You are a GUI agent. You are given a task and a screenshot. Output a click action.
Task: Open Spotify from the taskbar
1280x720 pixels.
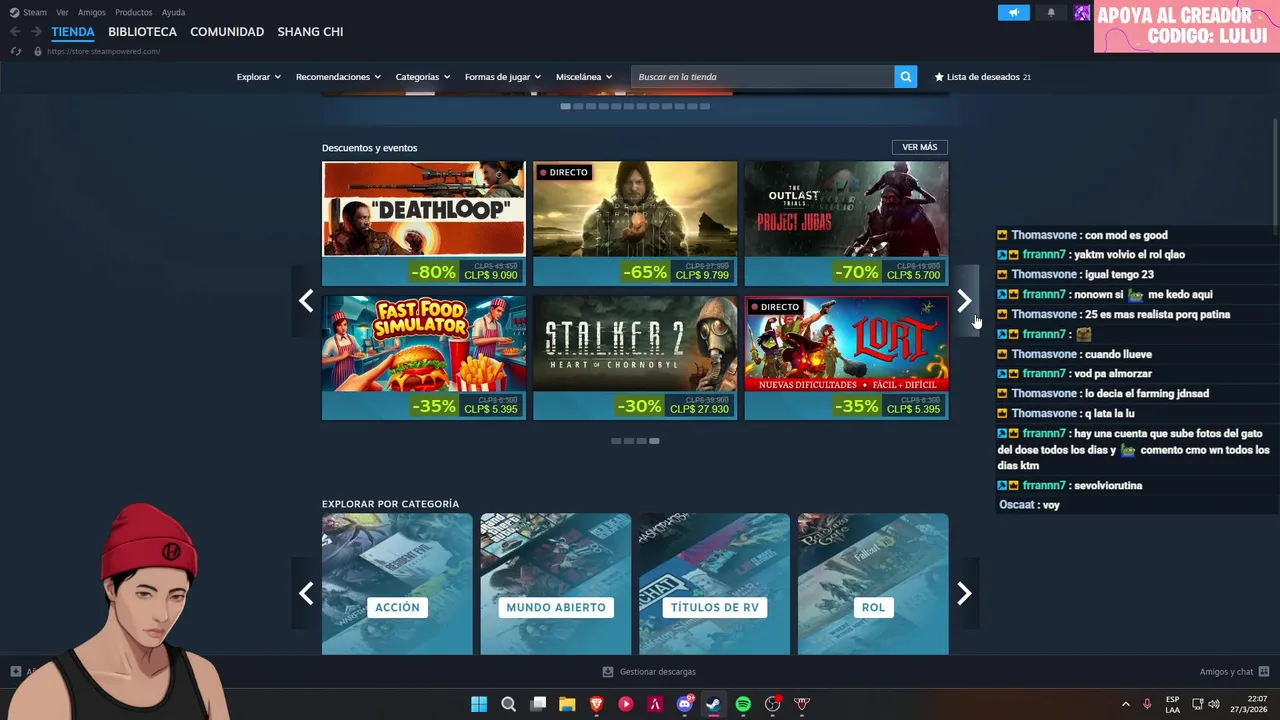click(743, 704)
